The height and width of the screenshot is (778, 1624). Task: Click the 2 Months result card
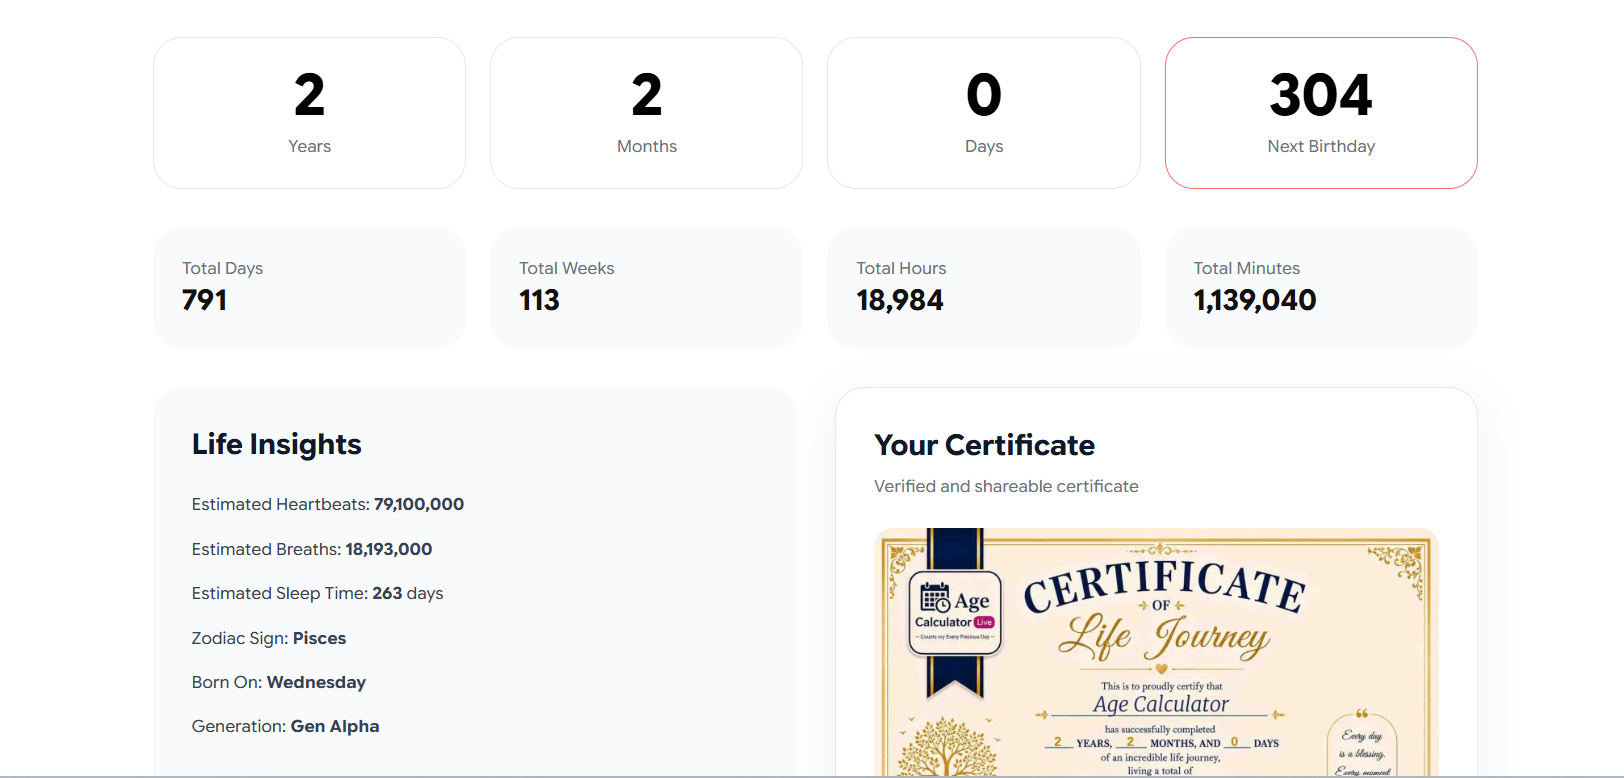[646, 113]
